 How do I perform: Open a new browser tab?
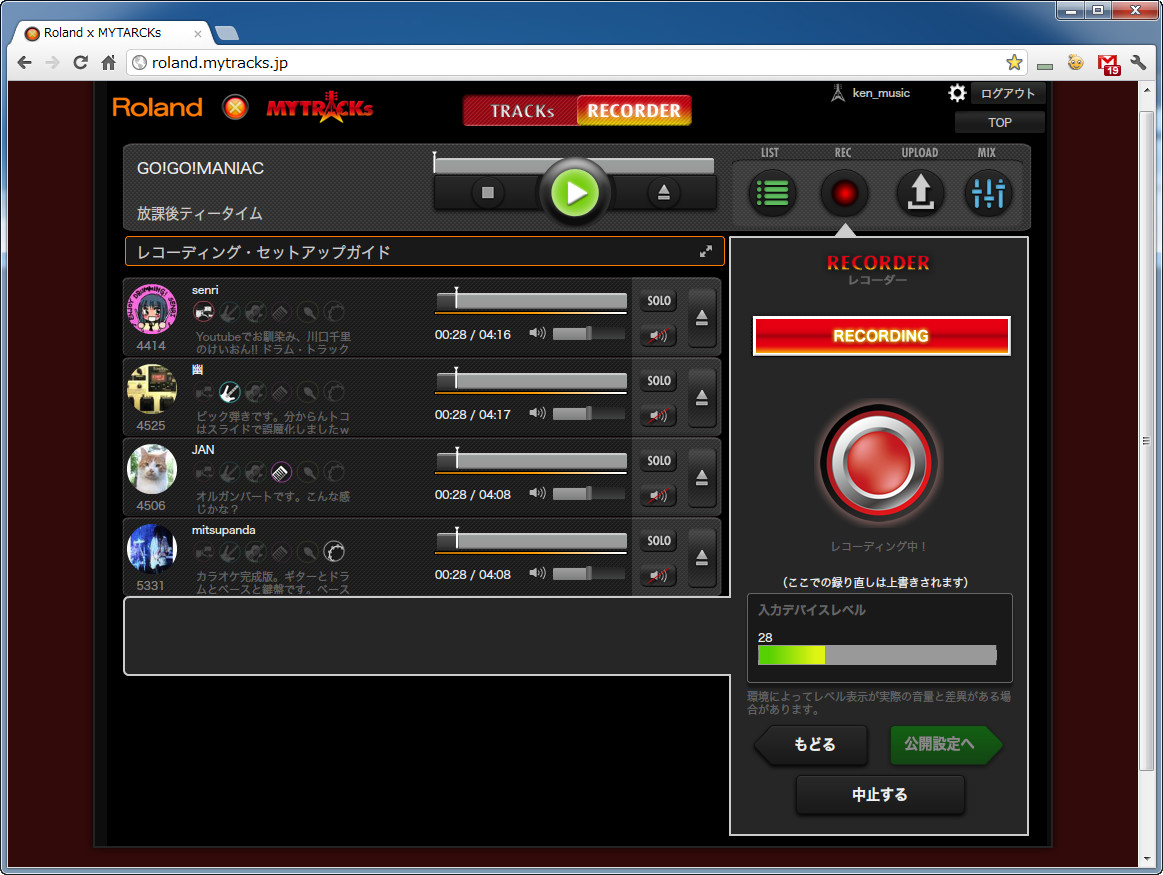tap(226, 33)
